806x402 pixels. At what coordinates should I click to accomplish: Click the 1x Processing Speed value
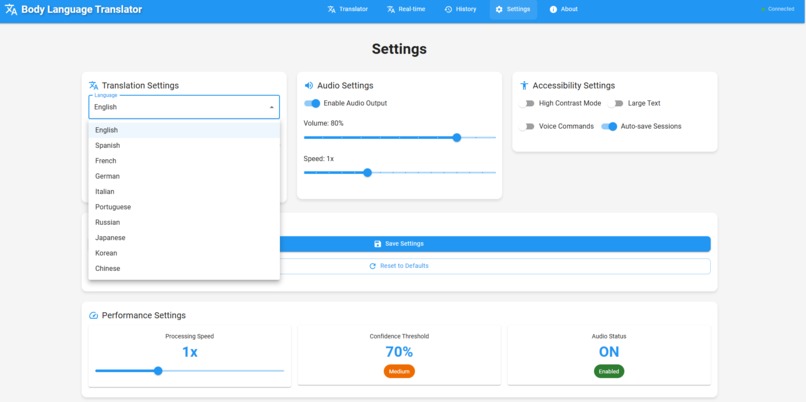[x=190, y=352]
